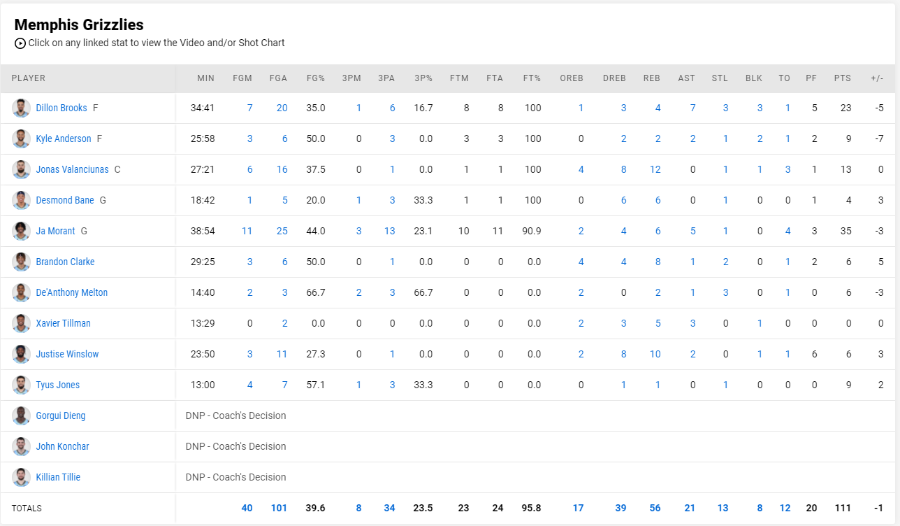Screen dimensions: 900x526
Task: View Jonas Valanciunas' 12 rebounds
Action: pos(655,169)
